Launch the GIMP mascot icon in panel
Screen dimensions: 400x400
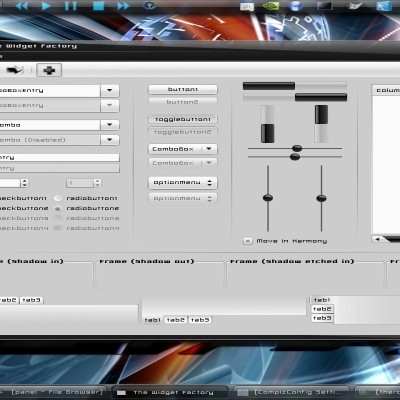pos(354,6)
